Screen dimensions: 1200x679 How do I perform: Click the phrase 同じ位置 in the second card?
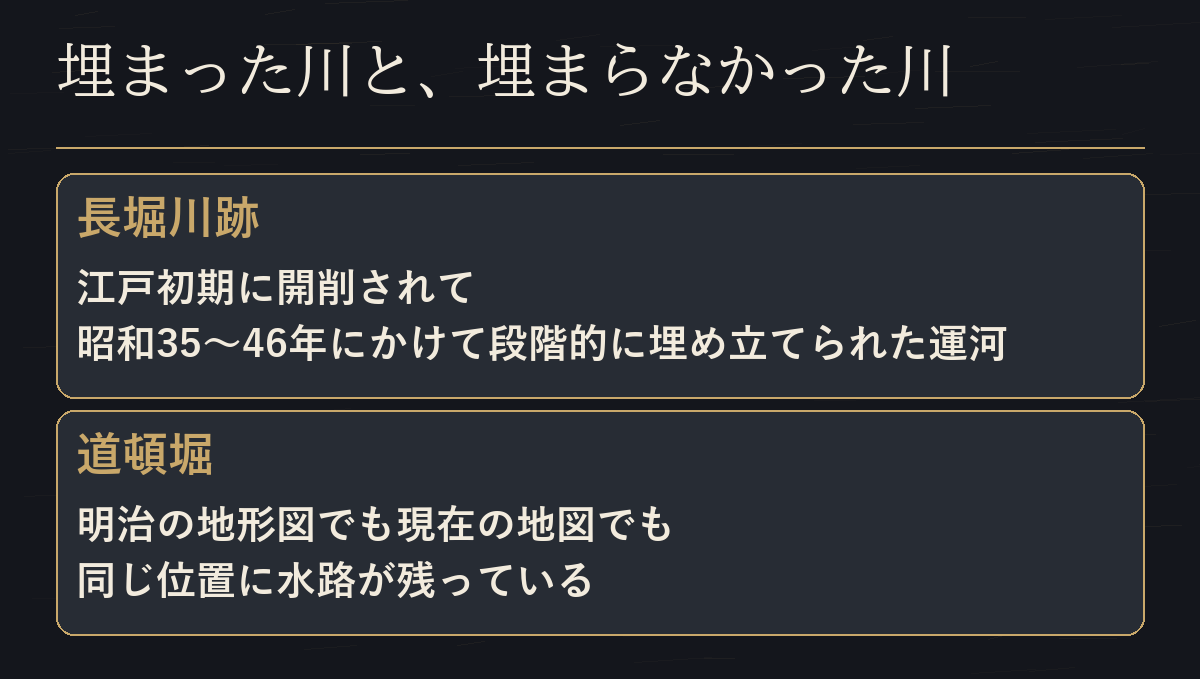(157, 580)
